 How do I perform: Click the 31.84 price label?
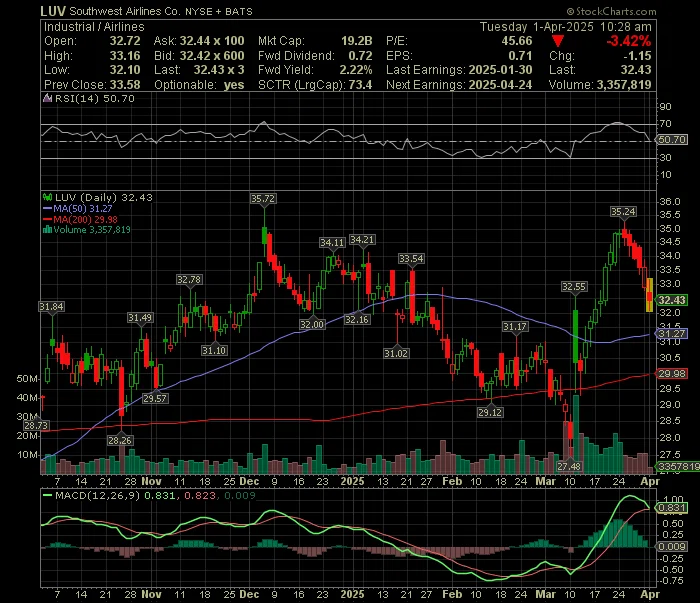pos(51,307)
